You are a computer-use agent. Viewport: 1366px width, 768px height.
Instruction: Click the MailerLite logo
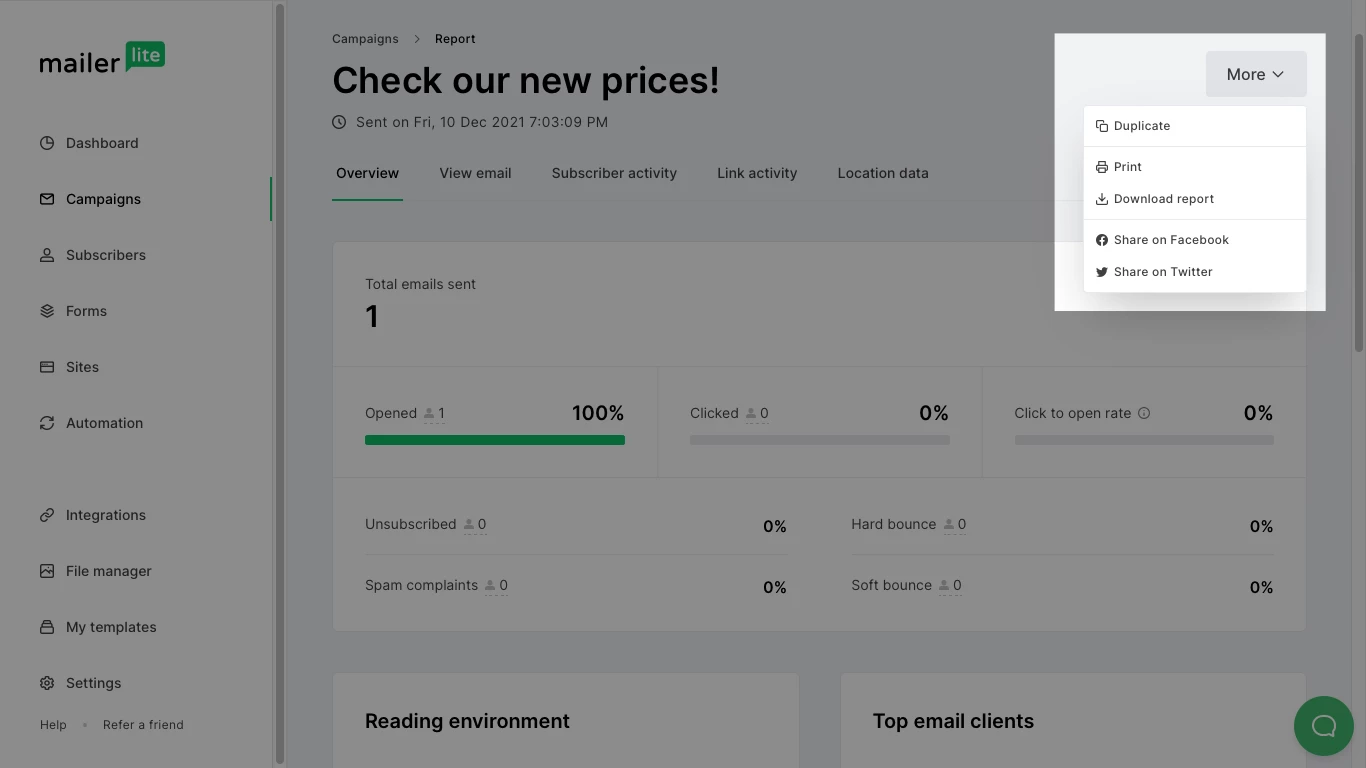pyautogui.click(x=102, y=59)
